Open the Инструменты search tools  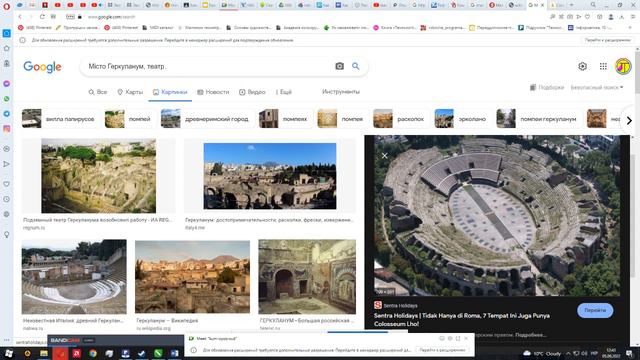(x=341, y=92)
